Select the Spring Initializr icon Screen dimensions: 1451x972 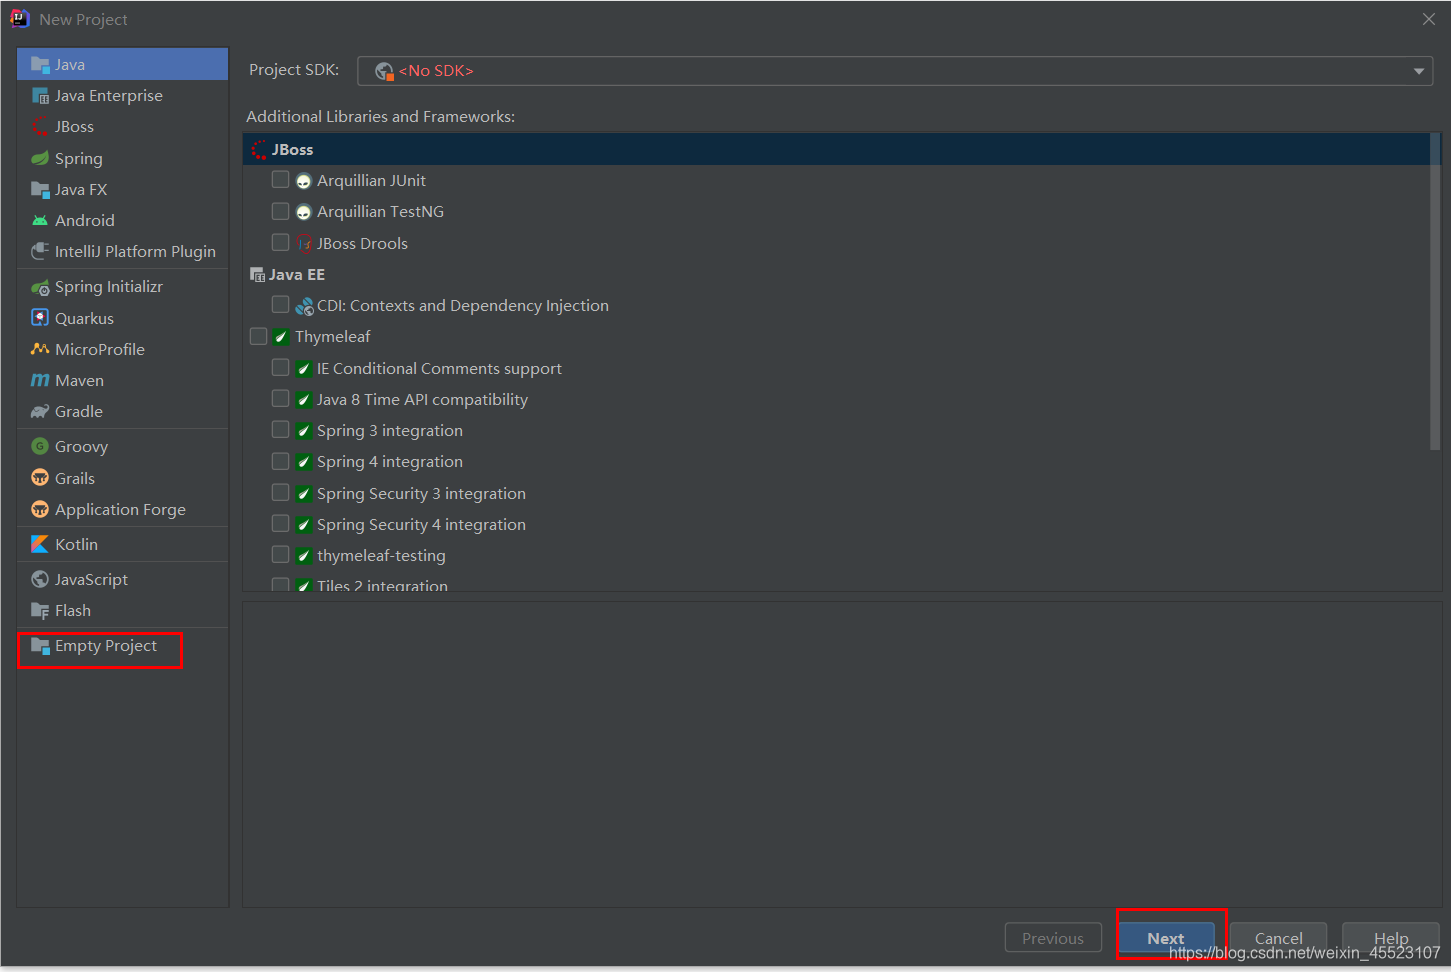(40, 287)
